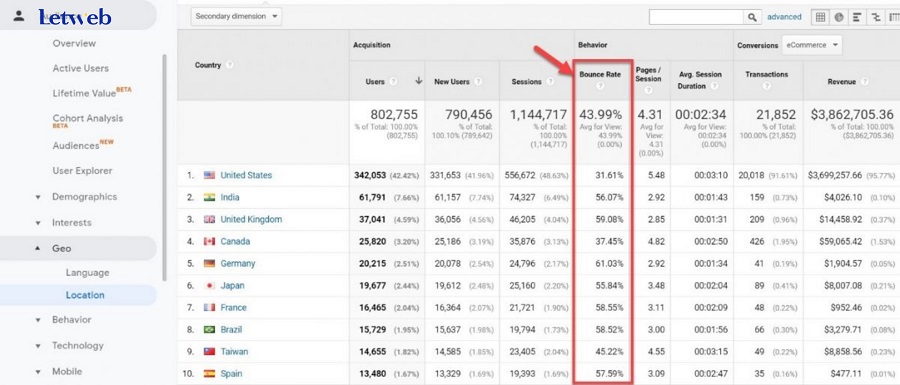Open the eCommerce conversions dropdown
The image size is (900, 385).
point(812,45)
